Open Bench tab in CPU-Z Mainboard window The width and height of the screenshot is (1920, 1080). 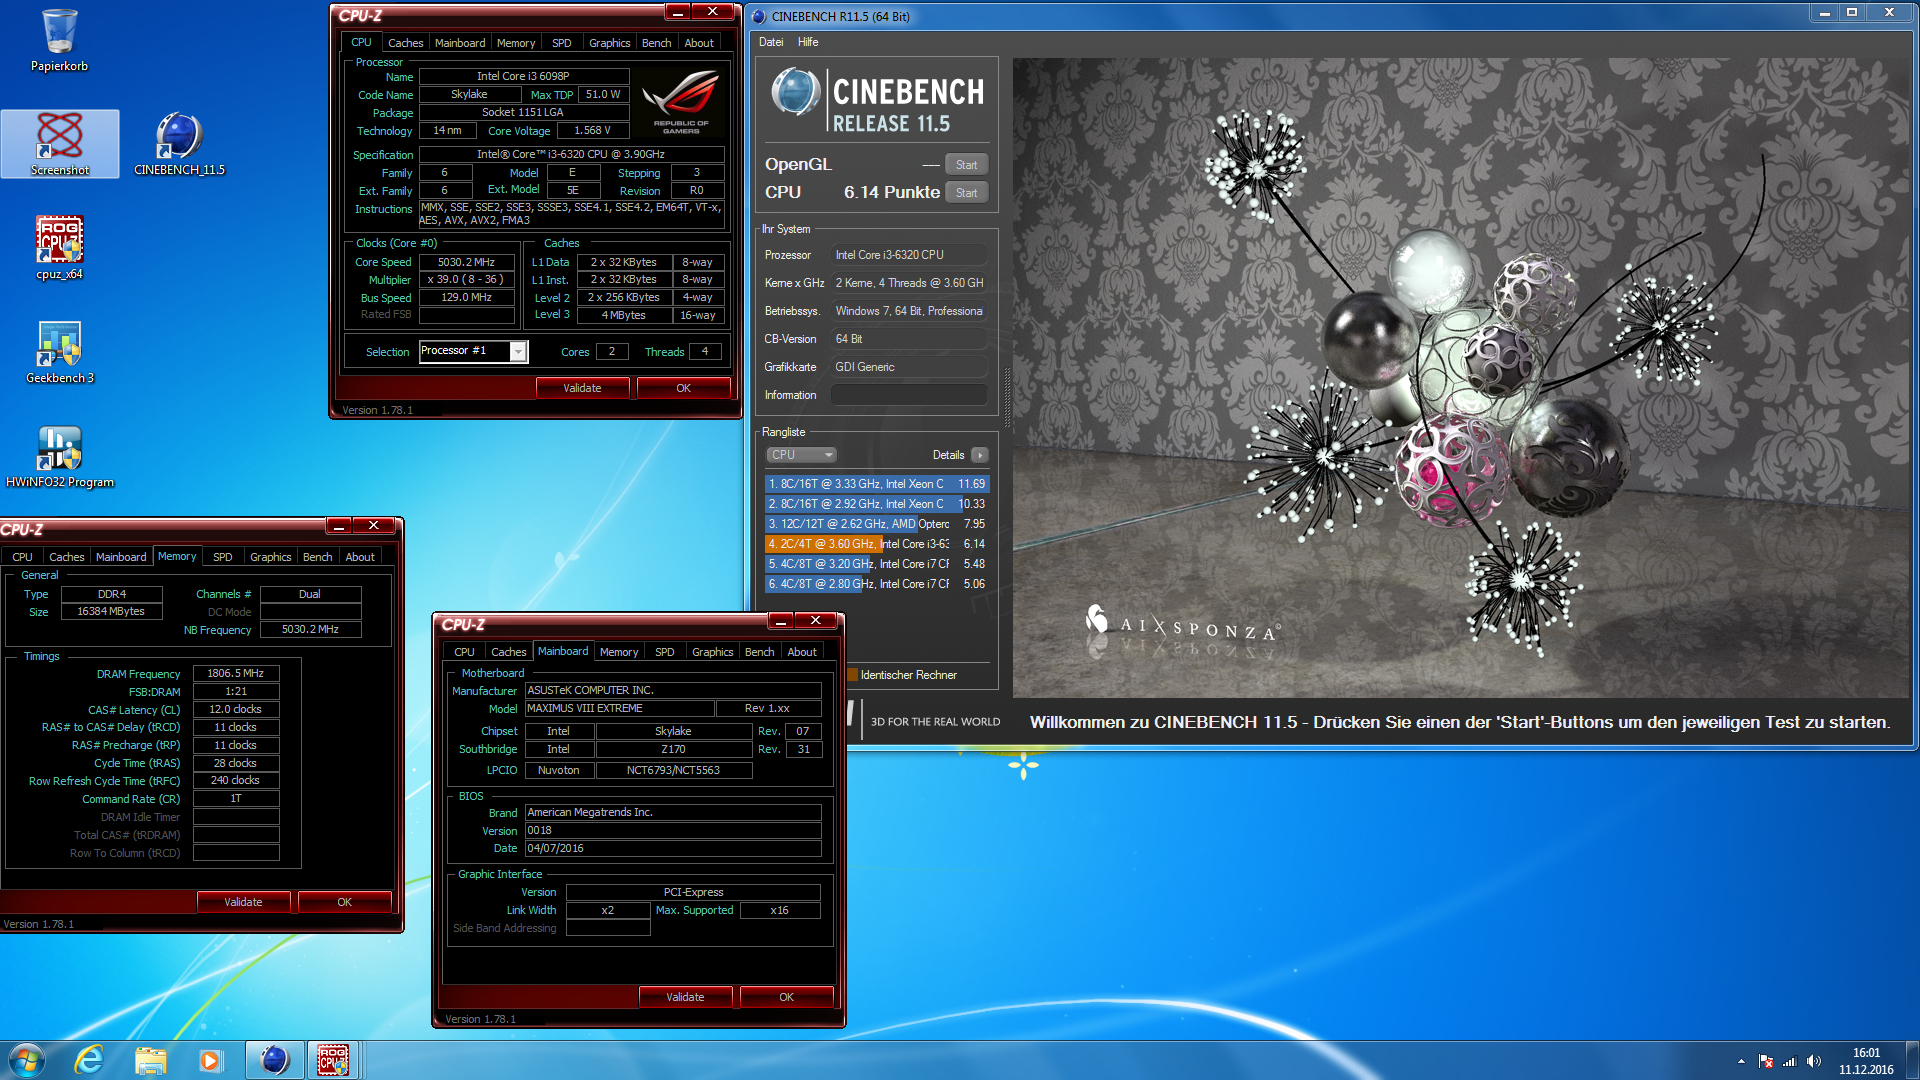pos(759,652)
